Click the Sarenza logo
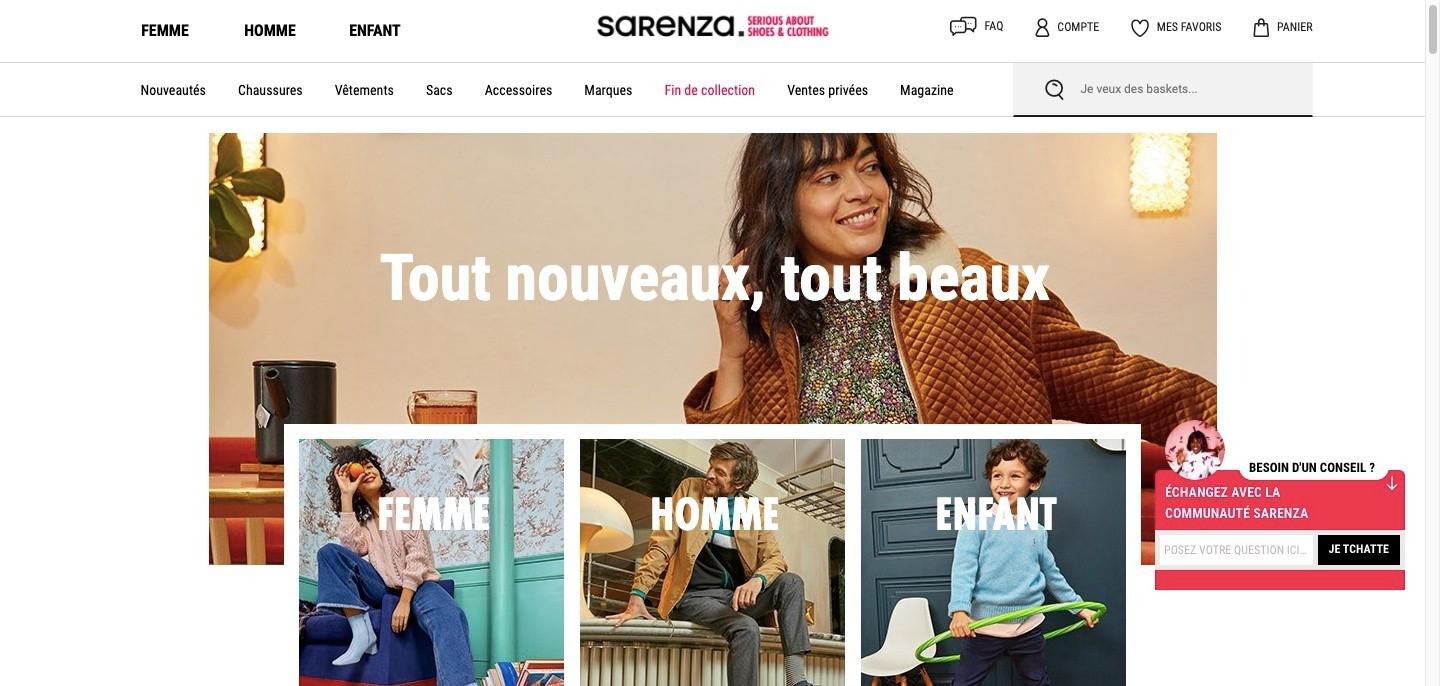This screenshot has height=686, width=1440. tap(712, 26)
